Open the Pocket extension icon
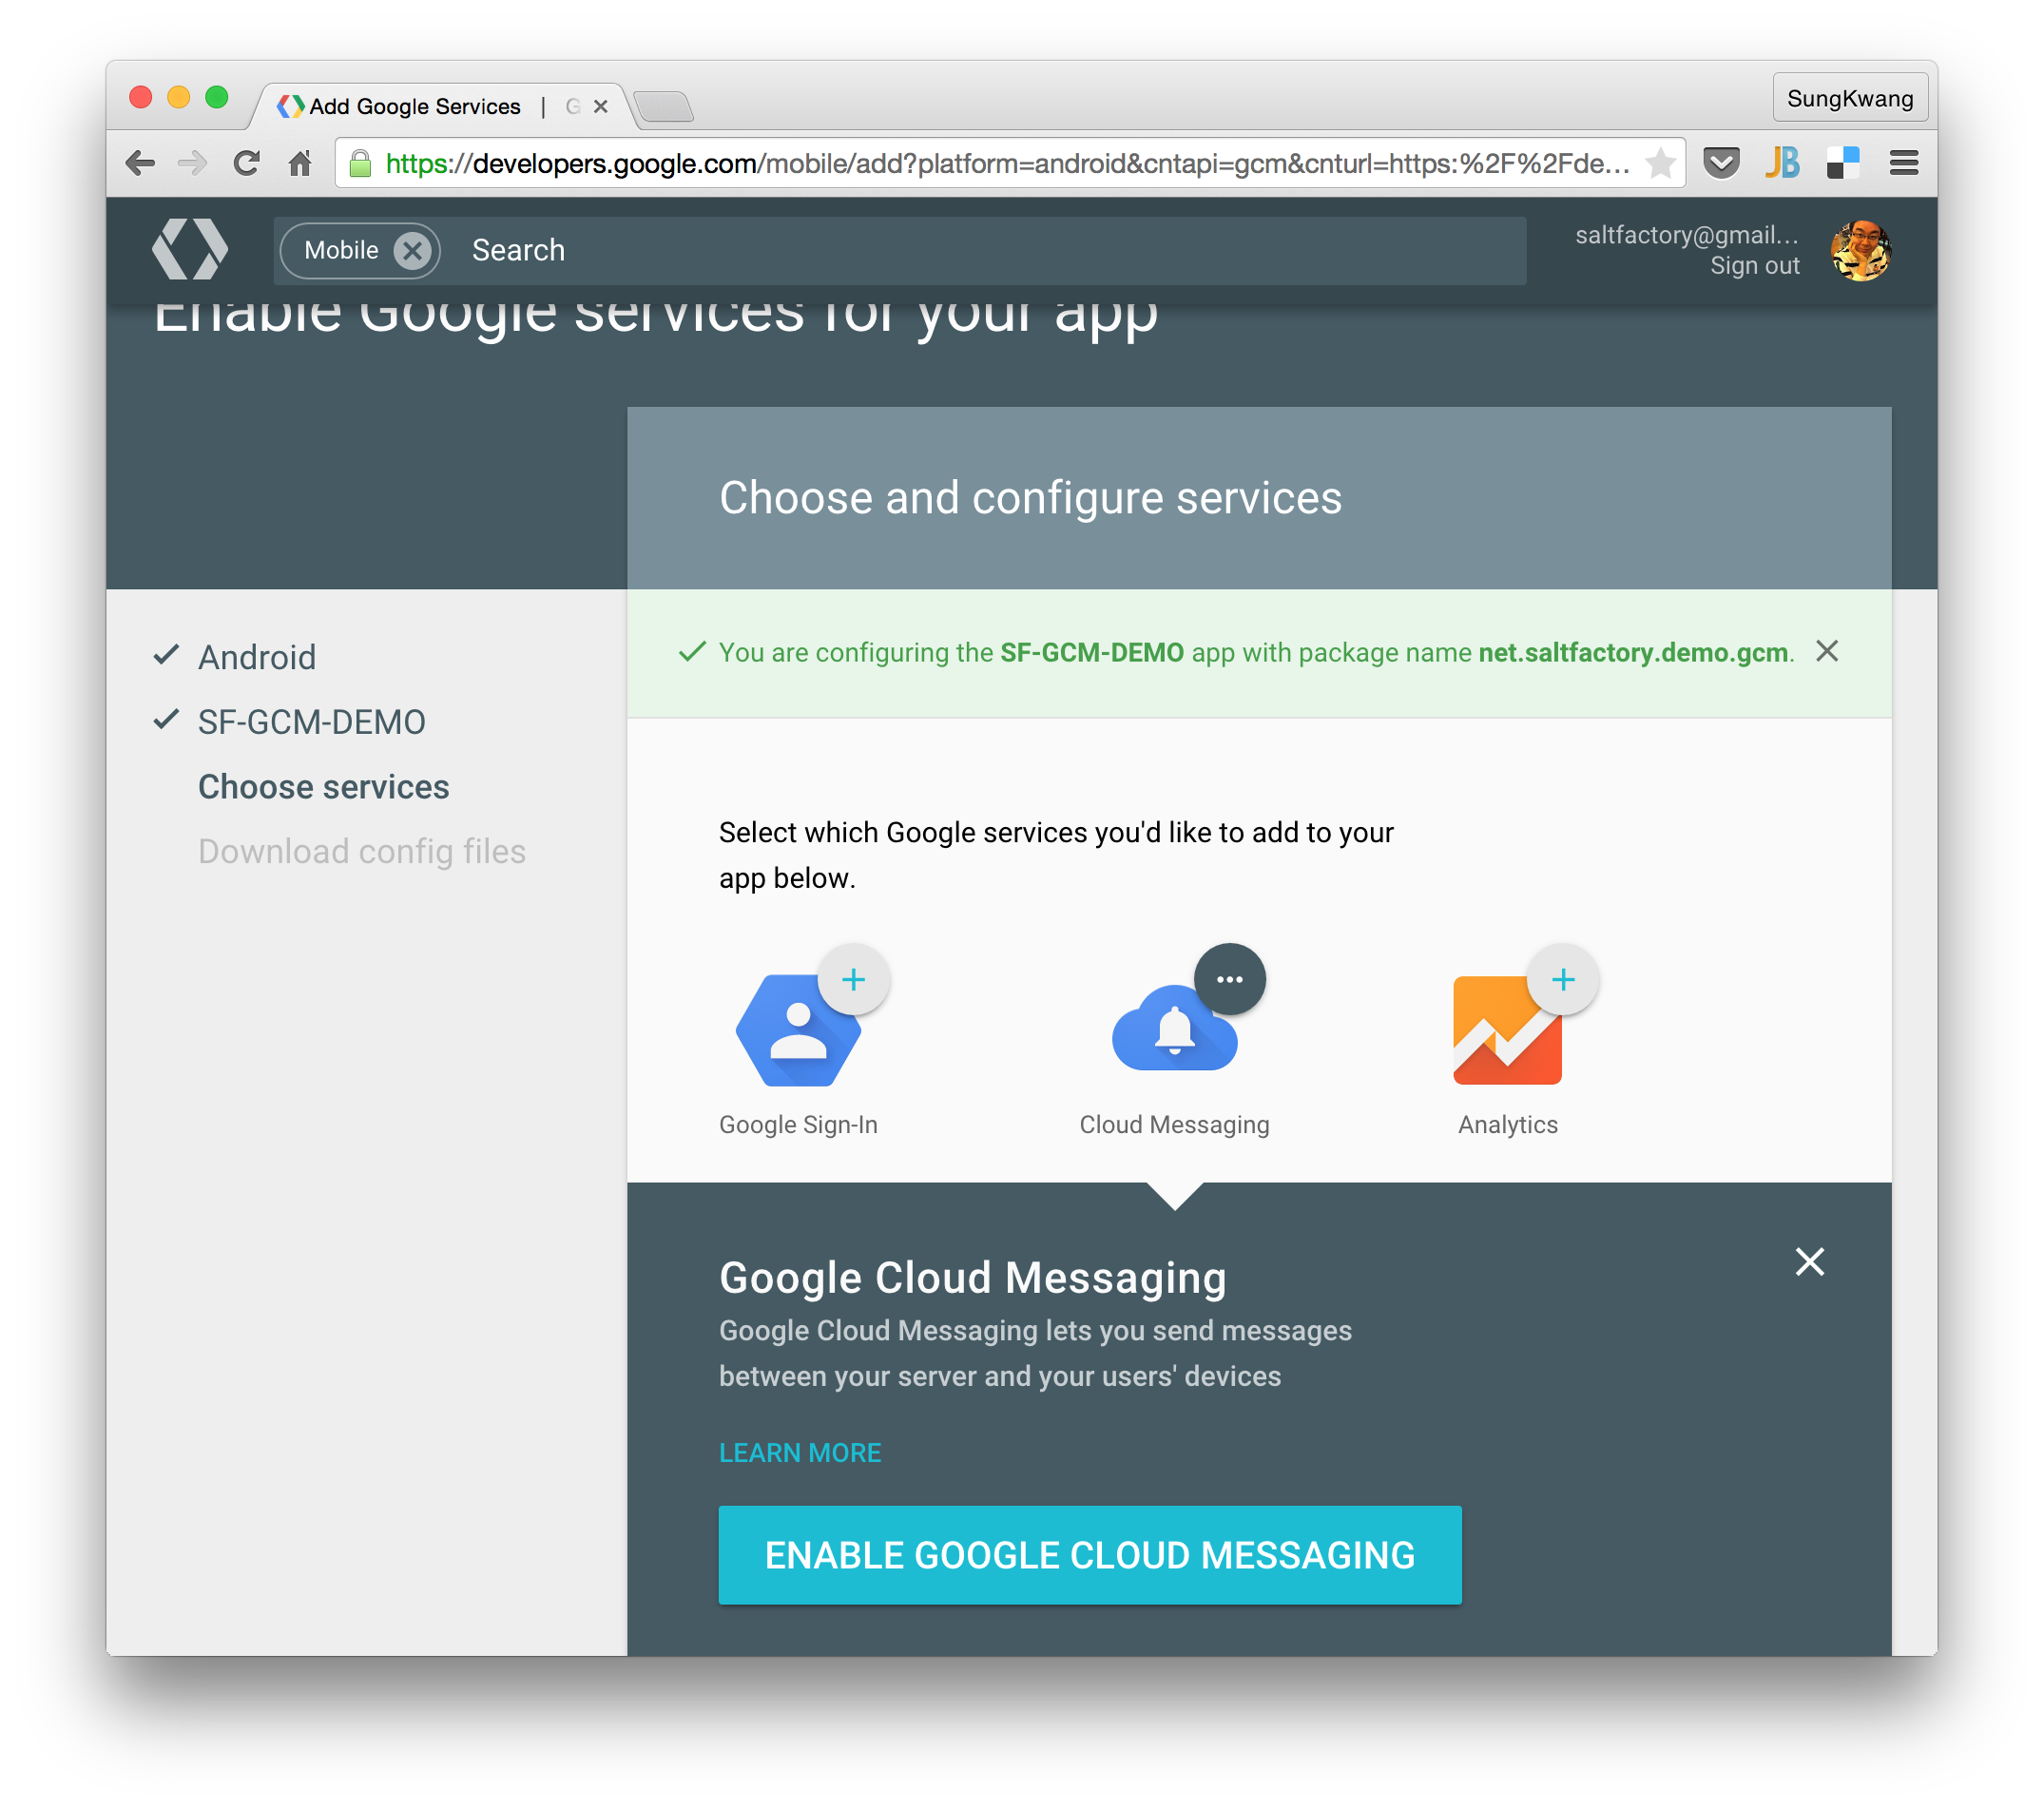The width and height of the screenshot is (2044, 1808). (x=1721, y=162)
